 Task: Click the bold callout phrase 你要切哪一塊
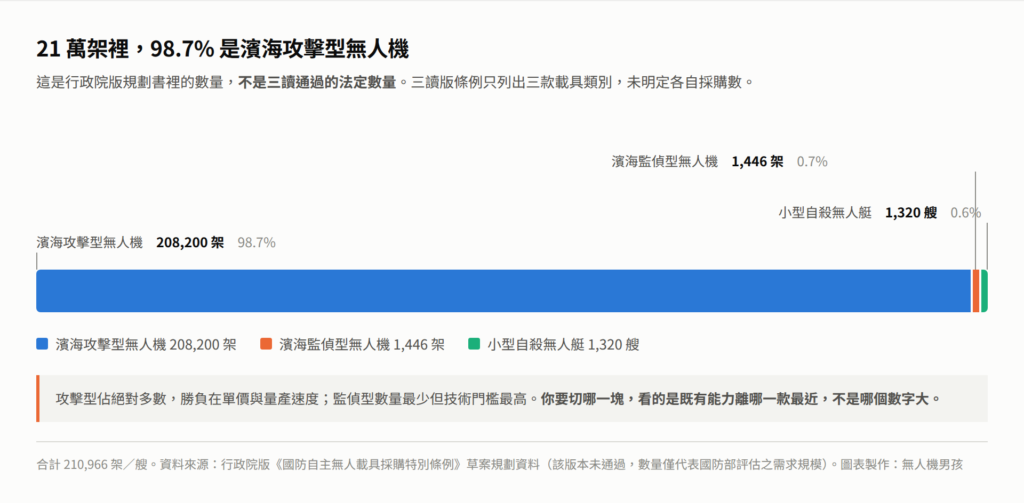coord(583,398)
